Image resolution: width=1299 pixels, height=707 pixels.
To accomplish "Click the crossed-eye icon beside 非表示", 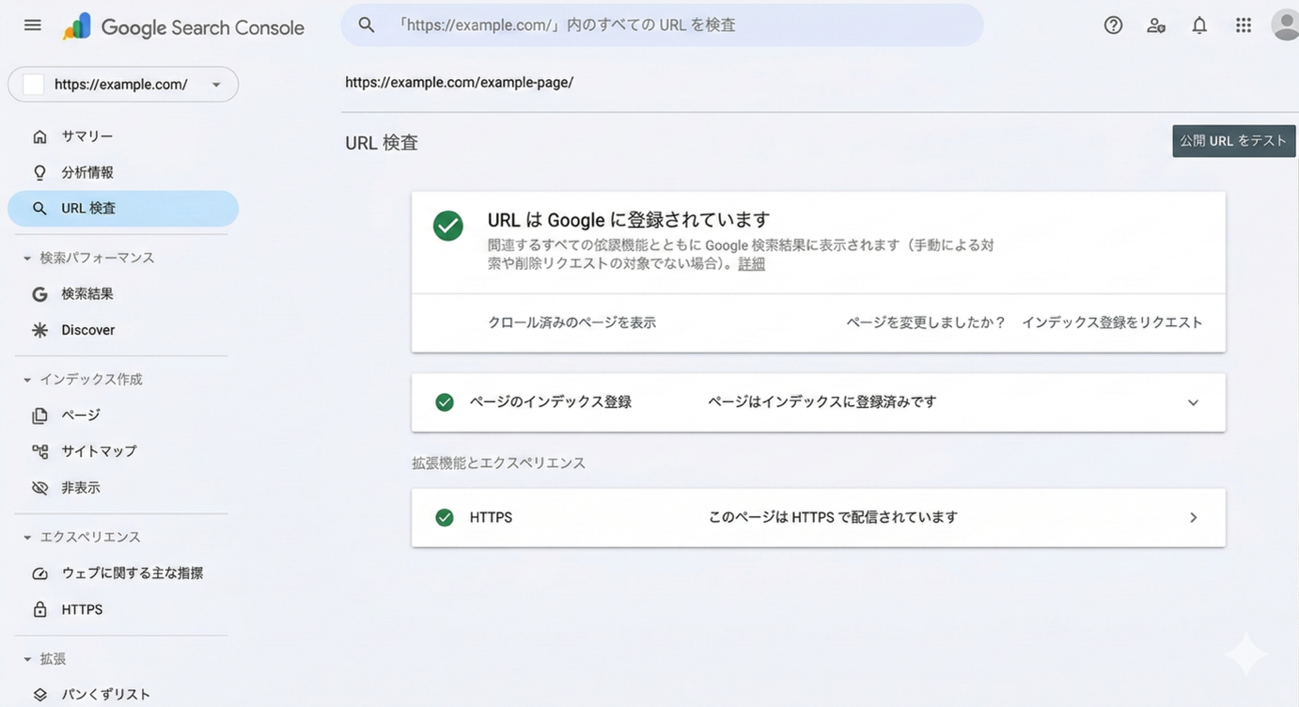I will (x=40, y=488).
